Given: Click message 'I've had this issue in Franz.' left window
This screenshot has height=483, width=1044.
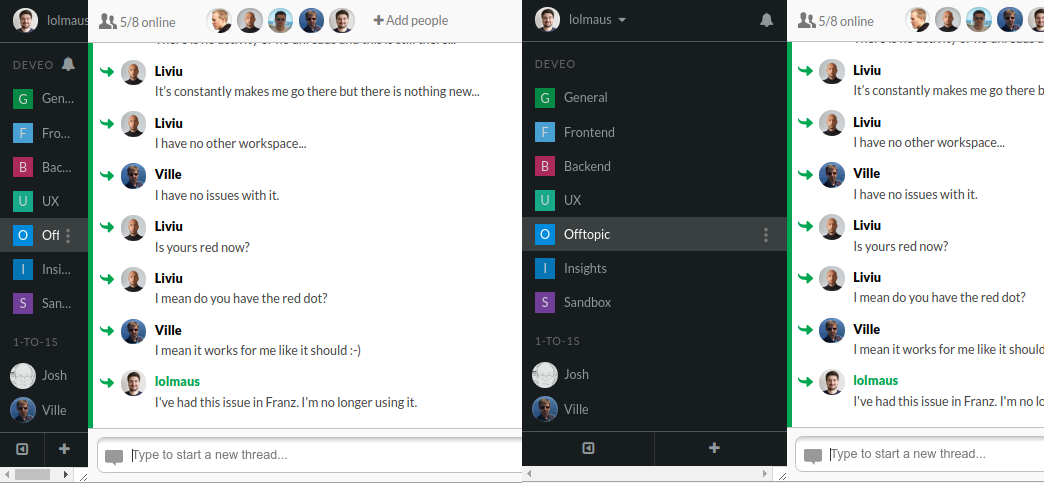Looking at the screenshot, I should pos(286,402).
